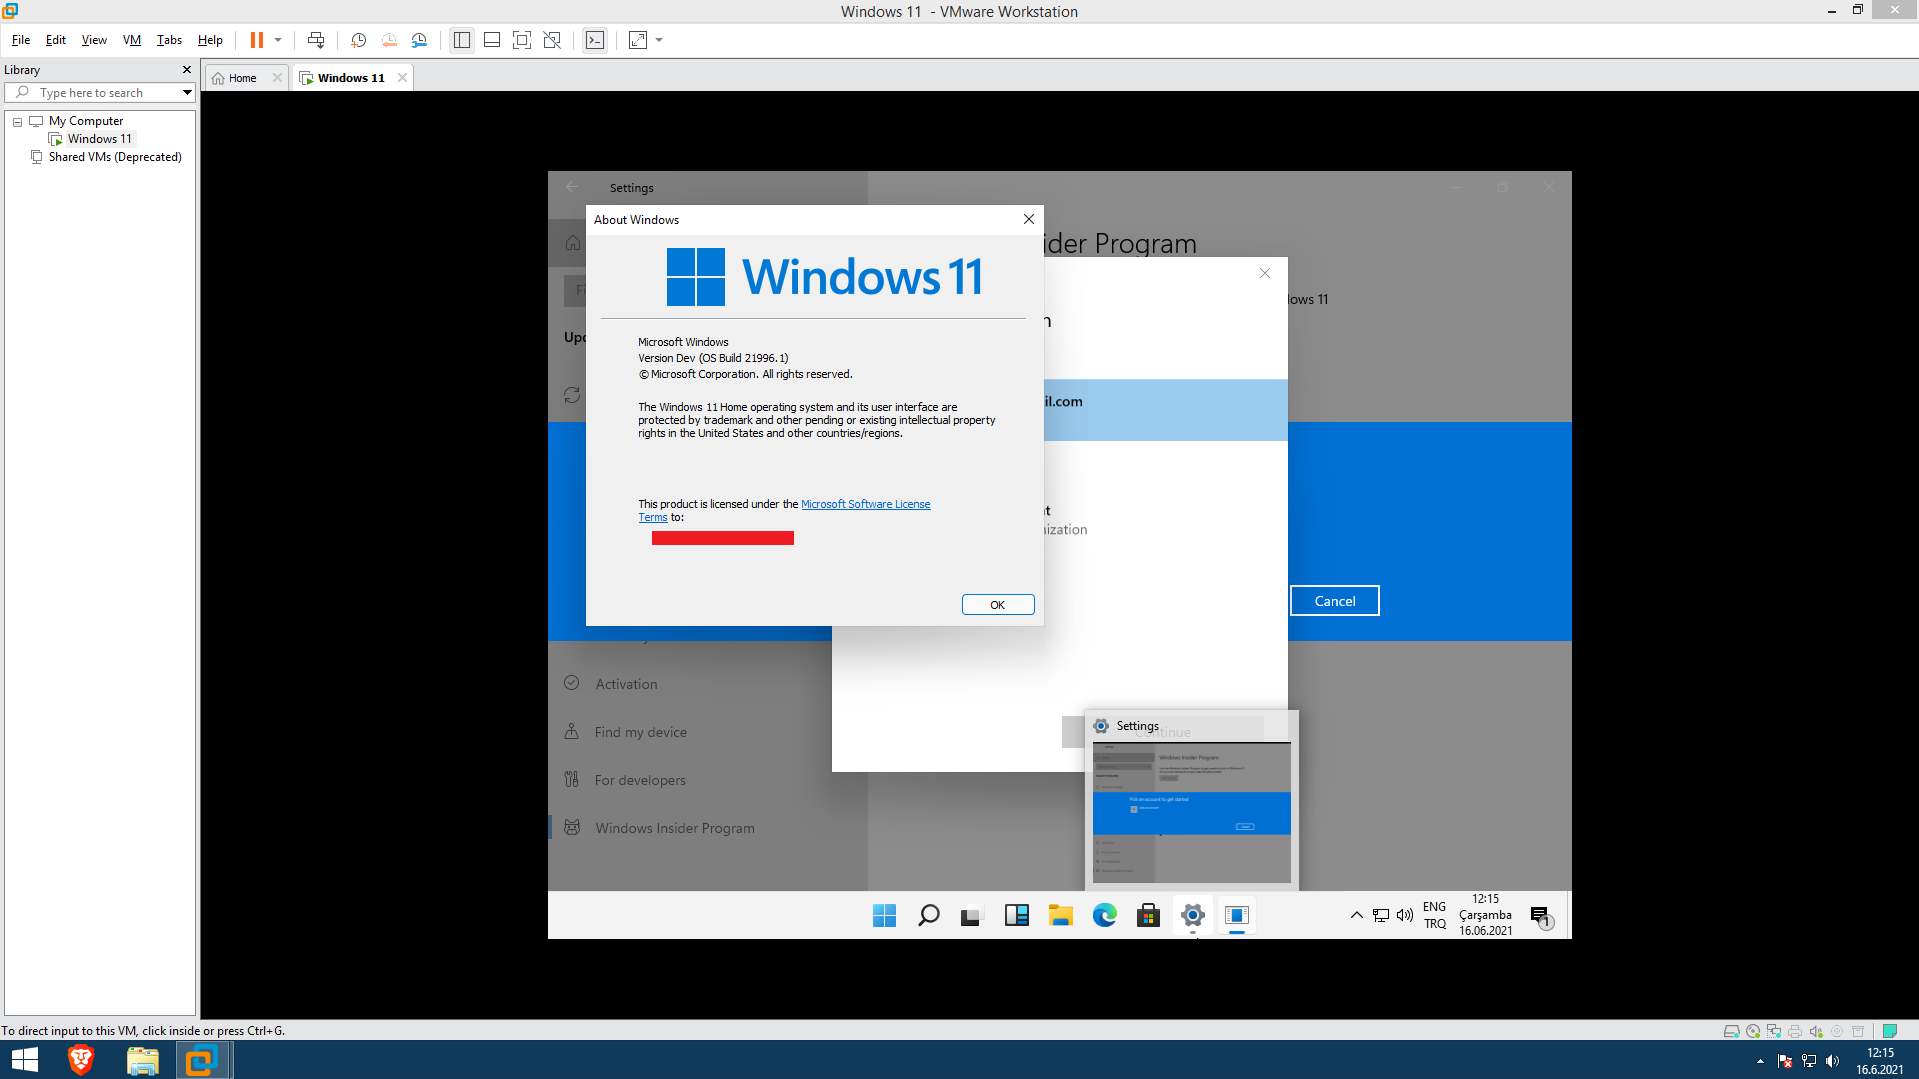Take a snapshot of this virtual machine

pyautogui.click(x=358, y=40)
